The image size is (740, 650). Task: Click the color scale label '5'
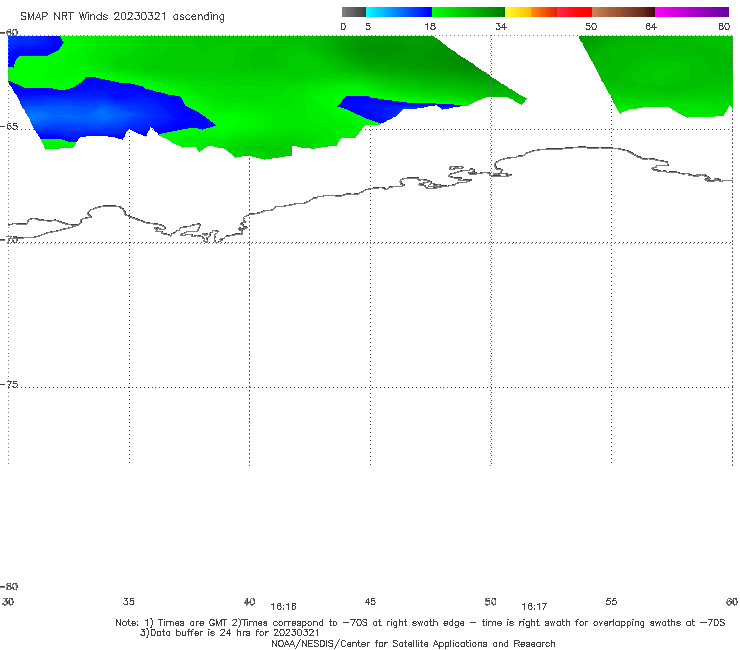tap(368, 27)
